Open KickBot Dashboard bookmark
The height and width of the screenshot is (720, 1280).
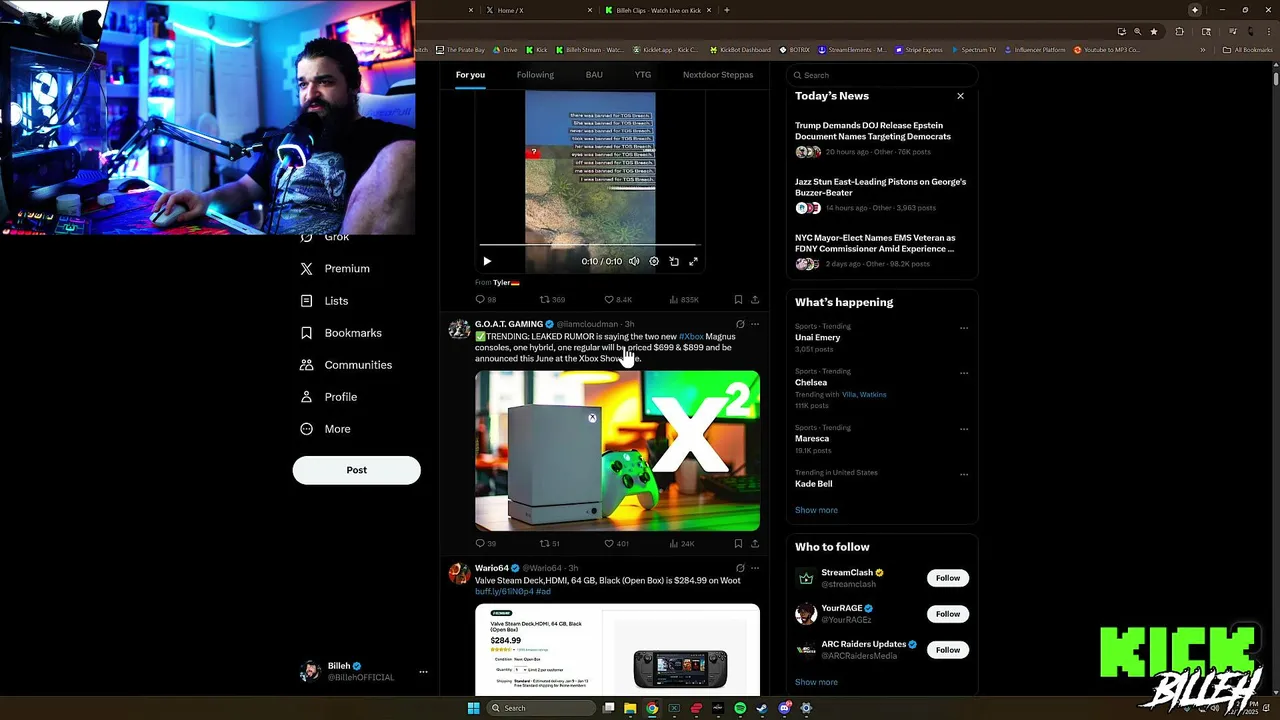740,50
